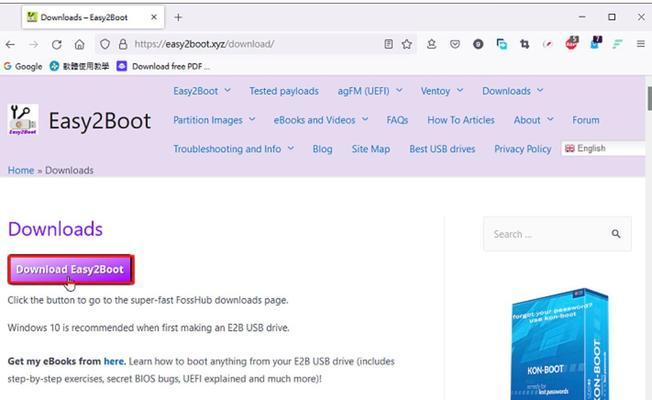
Task: Click the red pen extension icon
Action: (x=548, y=44)
